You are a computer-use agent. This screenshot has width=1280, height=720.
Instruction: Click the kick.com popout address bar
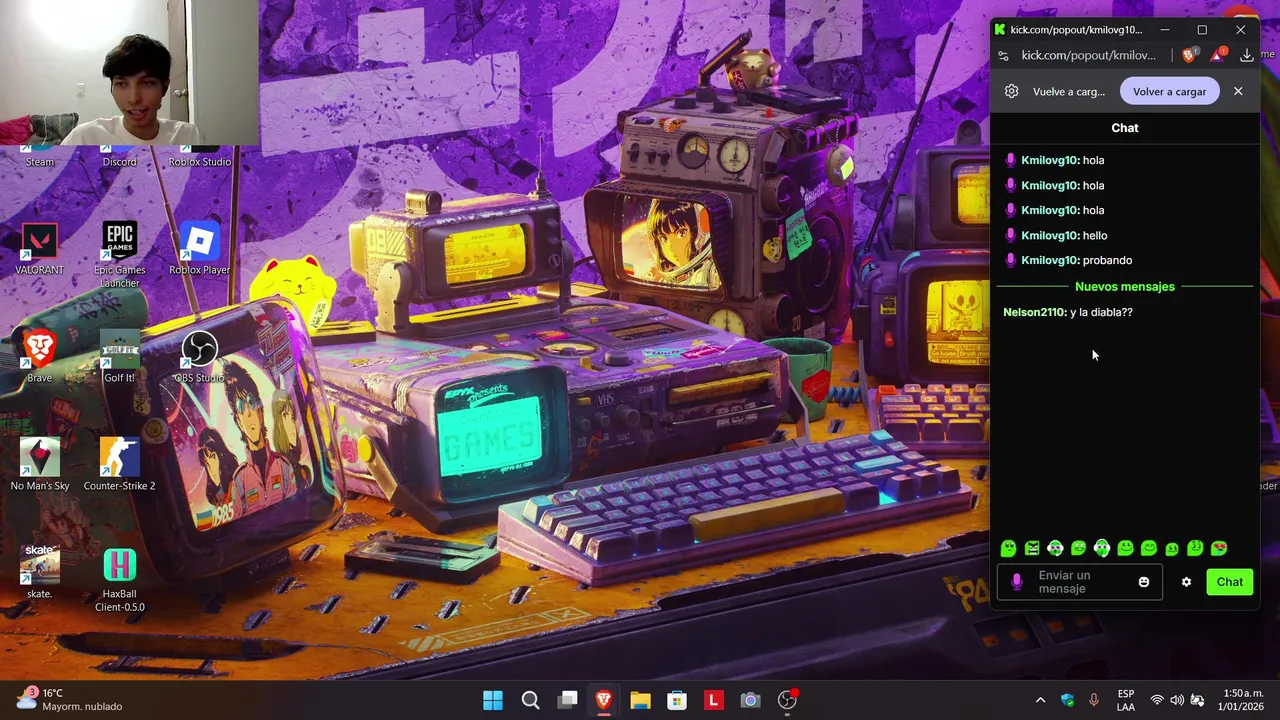pyautogui.click(x=1088, y=55)
